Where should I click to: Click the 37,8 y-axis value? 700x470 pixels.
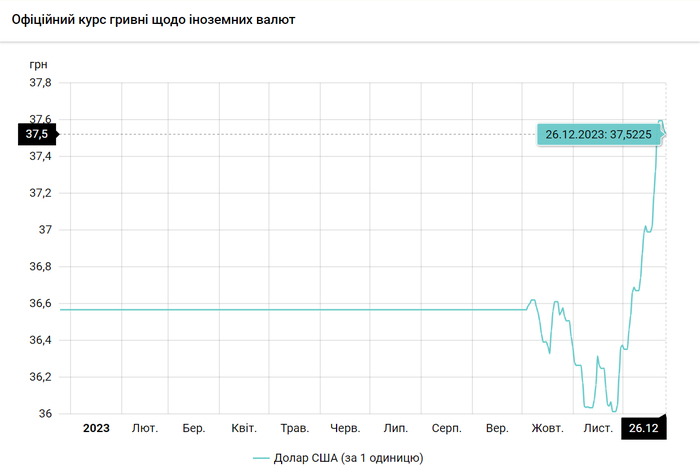point(38,84)
